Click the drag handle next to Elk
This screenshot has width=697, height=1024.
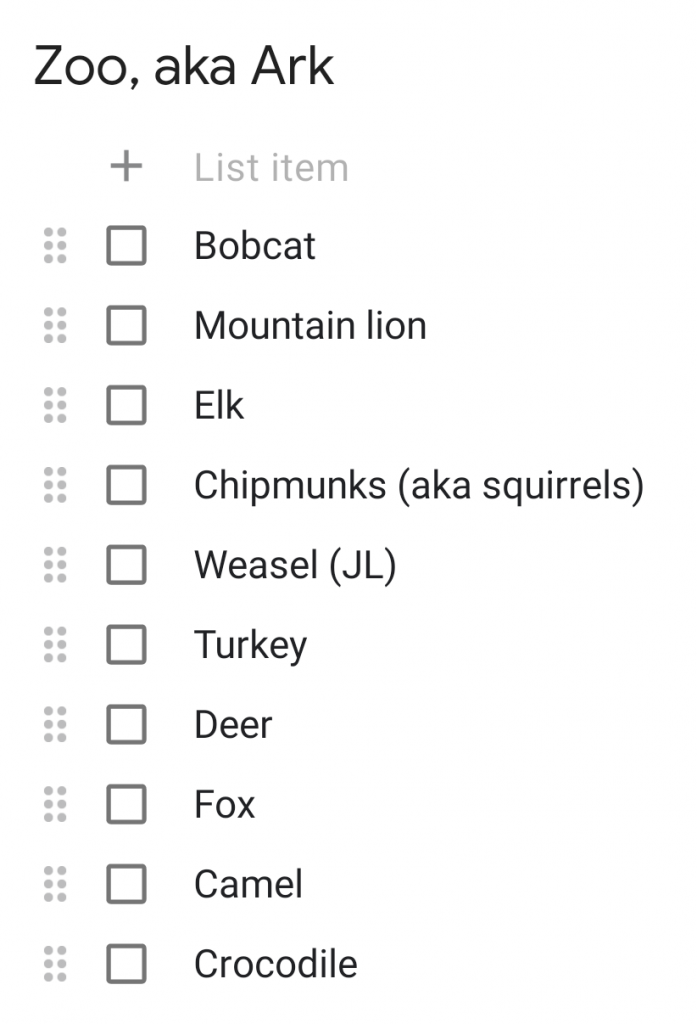56,406
